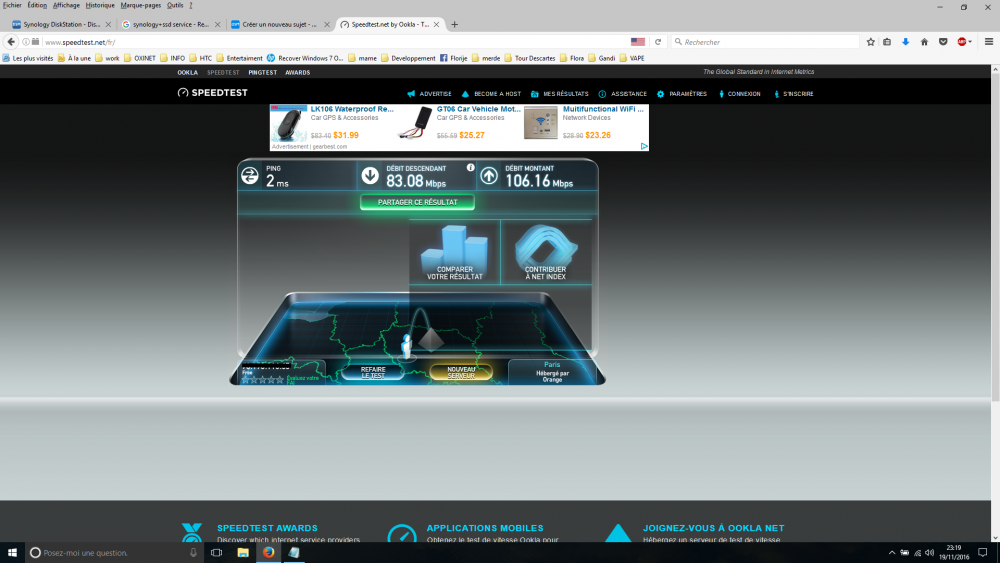Click the Partager ce résultat button
Screen dimensions: 1000x563
point(417,202)
